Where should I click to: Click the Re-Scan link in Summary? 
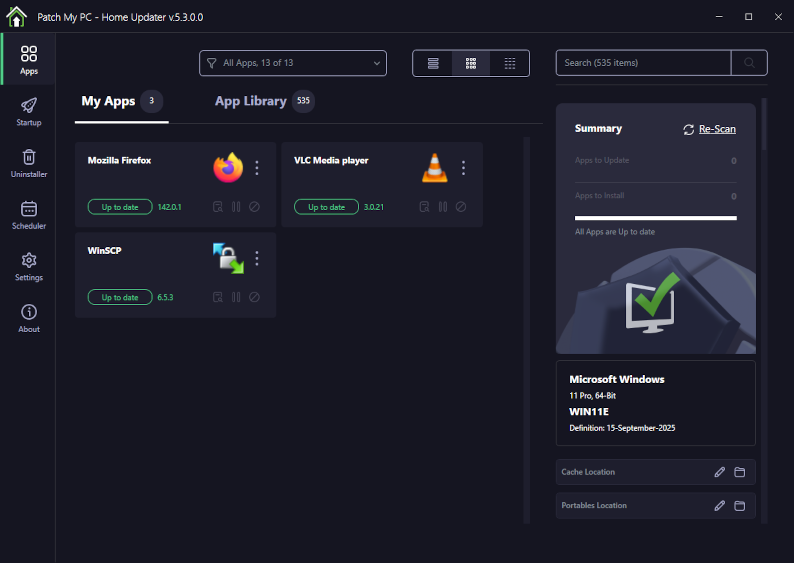[x=717, y=129]
